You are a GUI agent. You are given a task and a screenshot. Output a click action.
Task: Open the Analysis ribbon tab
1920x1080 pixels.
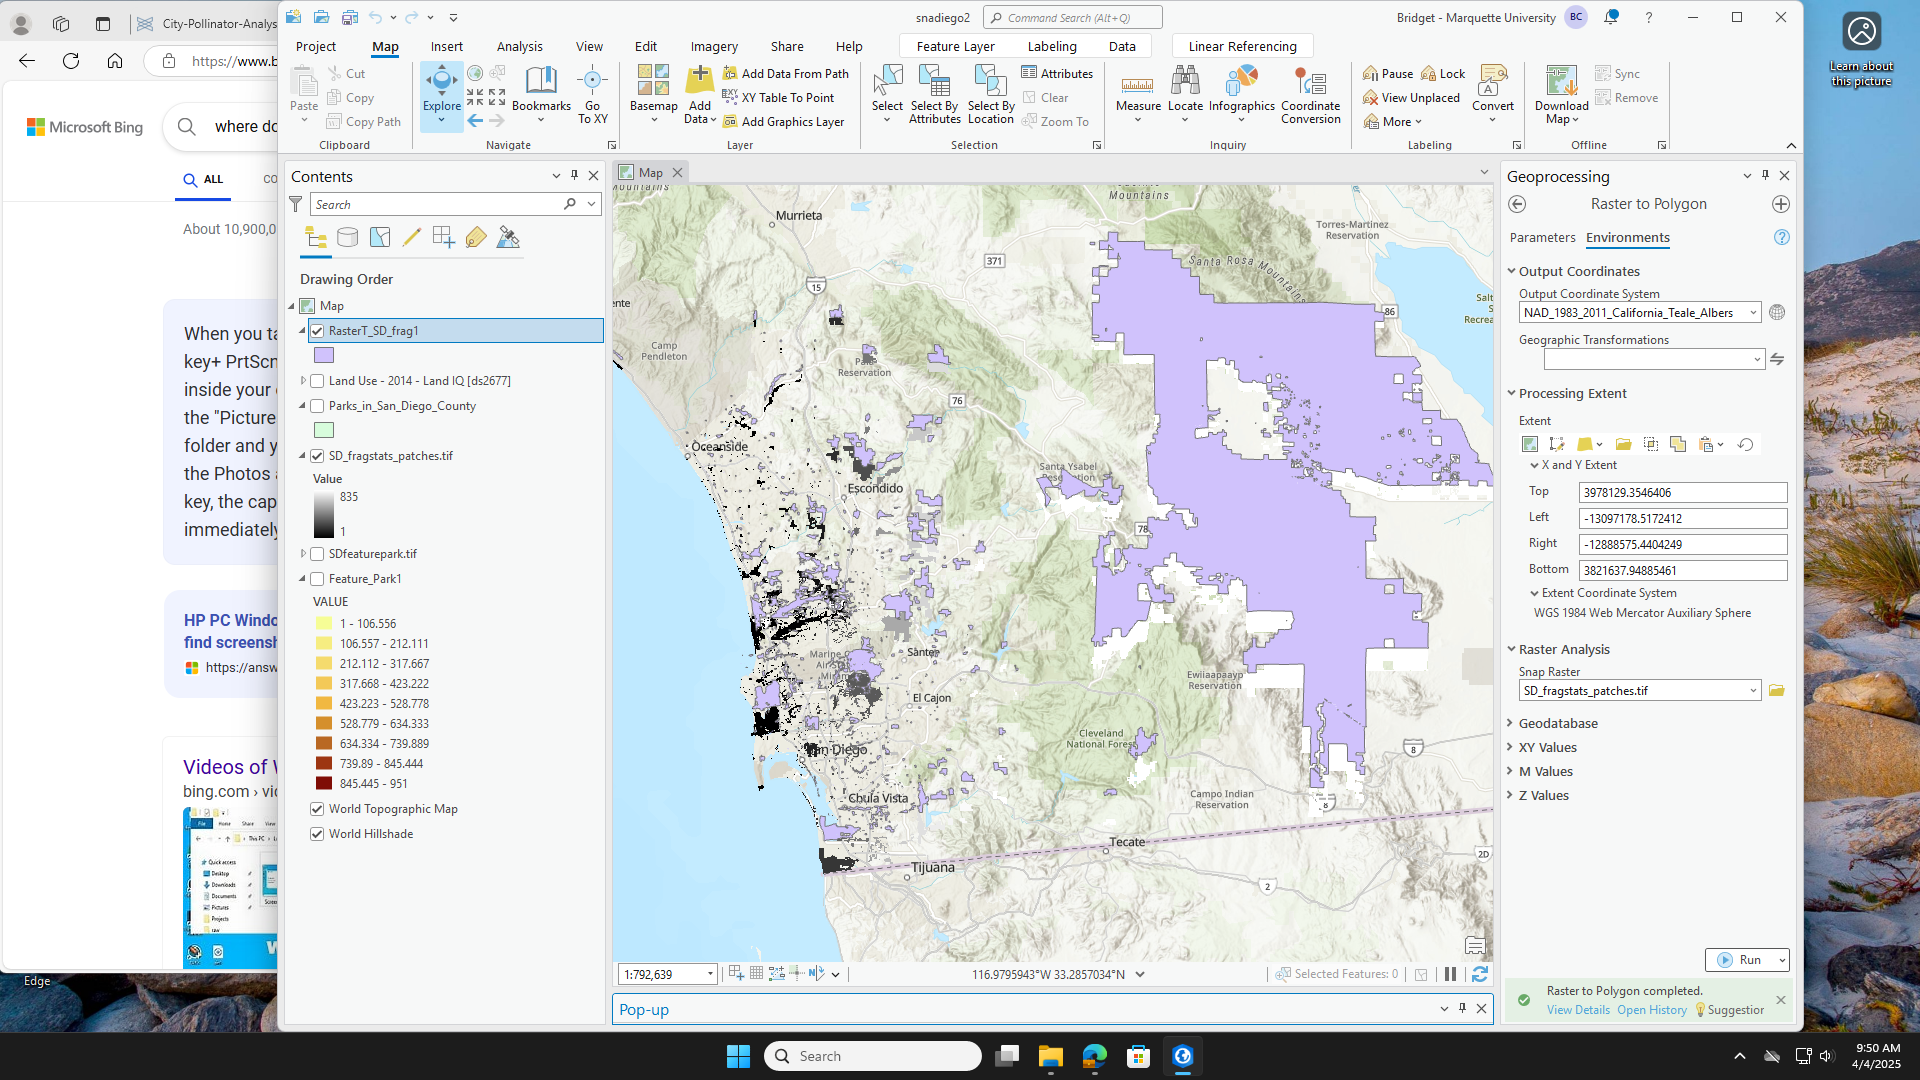tap(519, 46)
